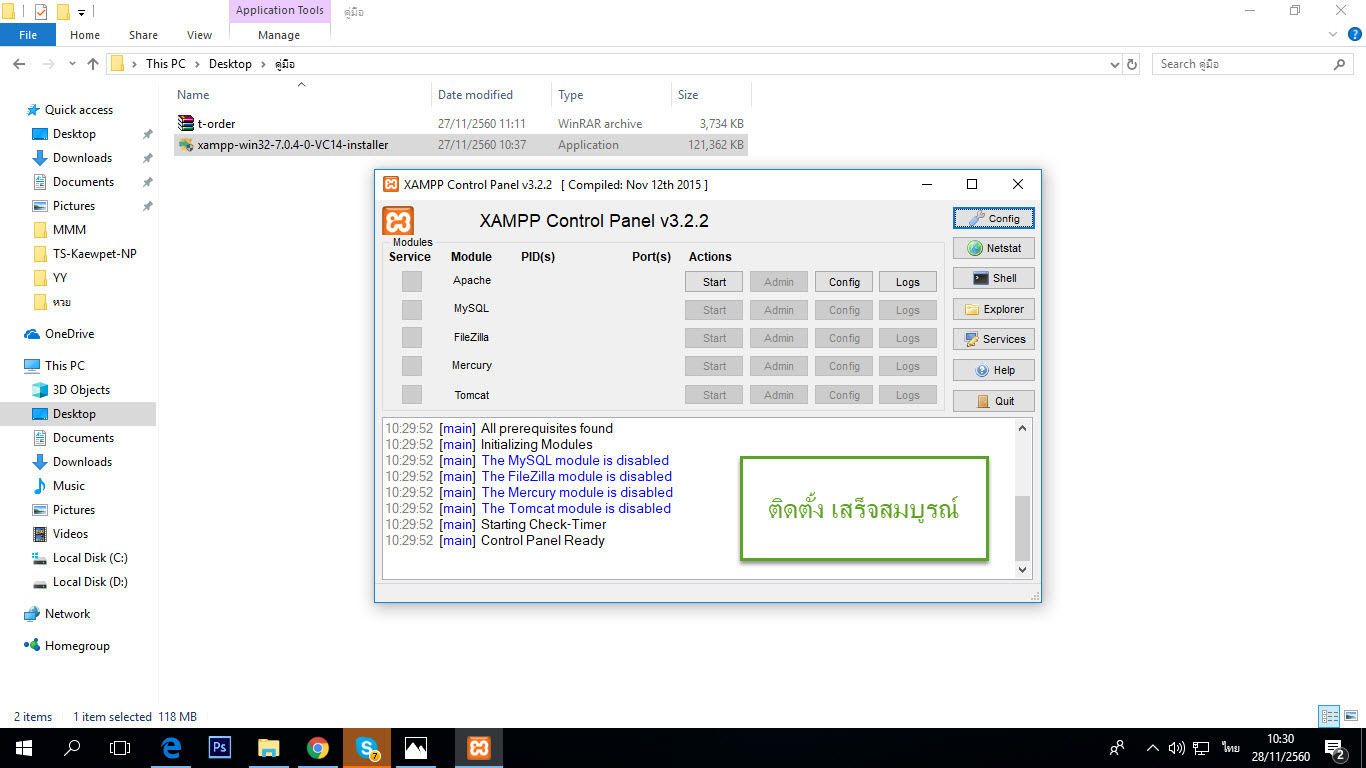Open Homegroup in the navigation pane
Viewport: 1366px width, 768px height.
77,646
